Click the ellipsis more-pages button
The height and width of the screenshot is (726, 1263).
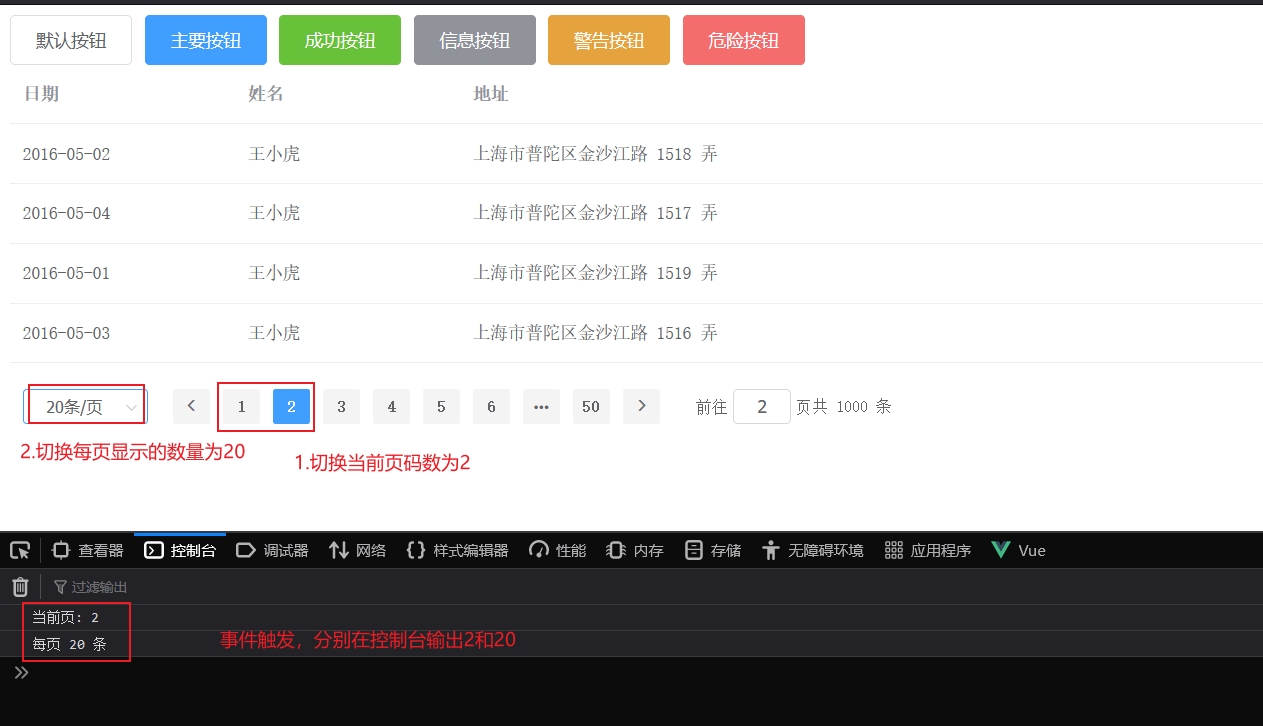[x=541, y=407]
